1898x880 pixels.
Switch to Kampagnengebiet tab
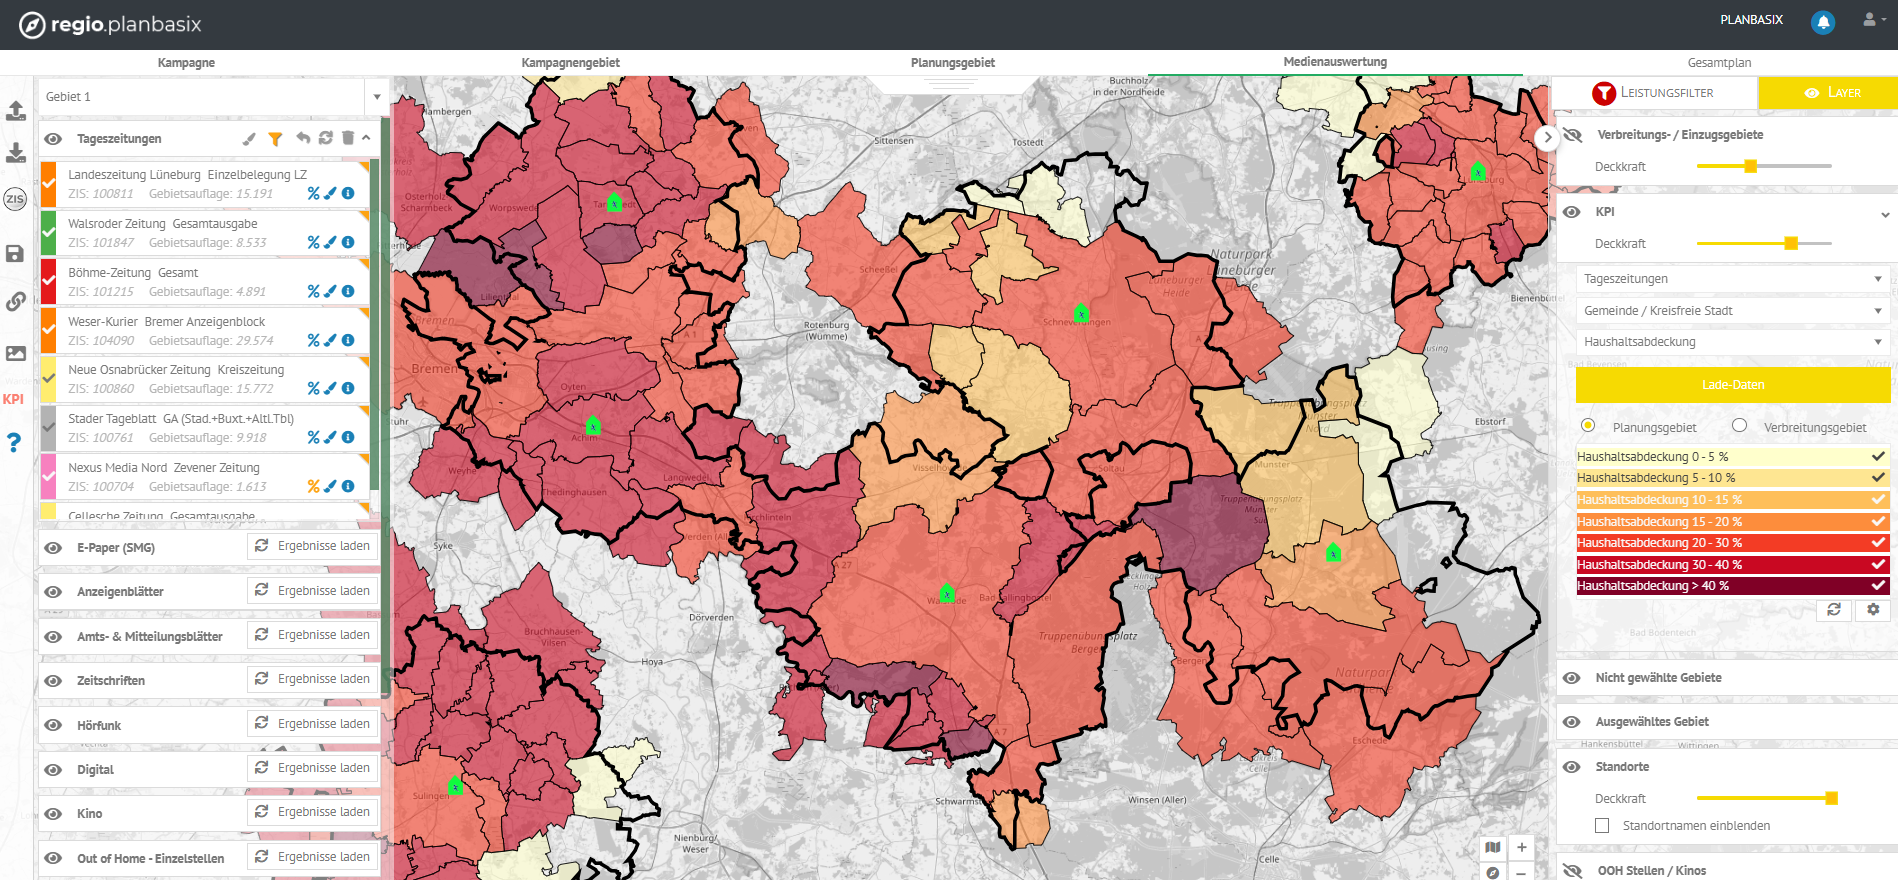(x=570, y=62)
